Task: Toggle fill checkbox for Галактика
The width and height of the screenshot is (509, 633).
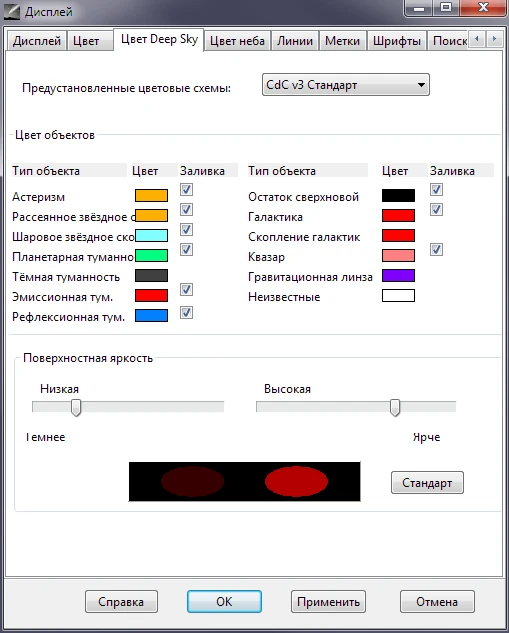Action: coord(436,210)
